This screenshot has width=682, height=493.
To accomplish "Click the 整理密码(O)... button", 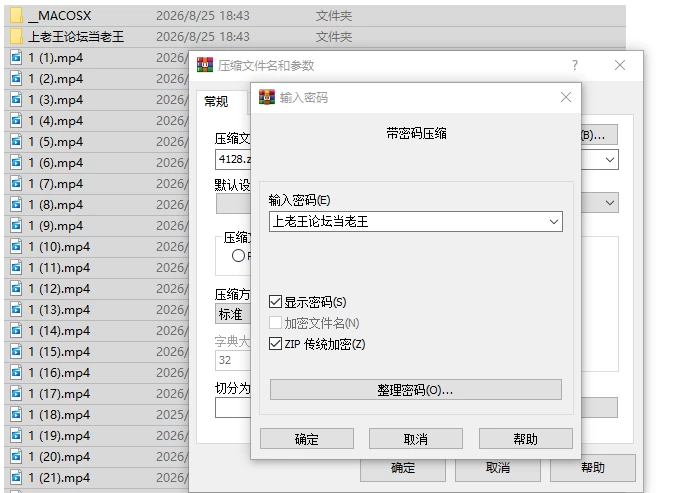I will click(x=415, y=389).
